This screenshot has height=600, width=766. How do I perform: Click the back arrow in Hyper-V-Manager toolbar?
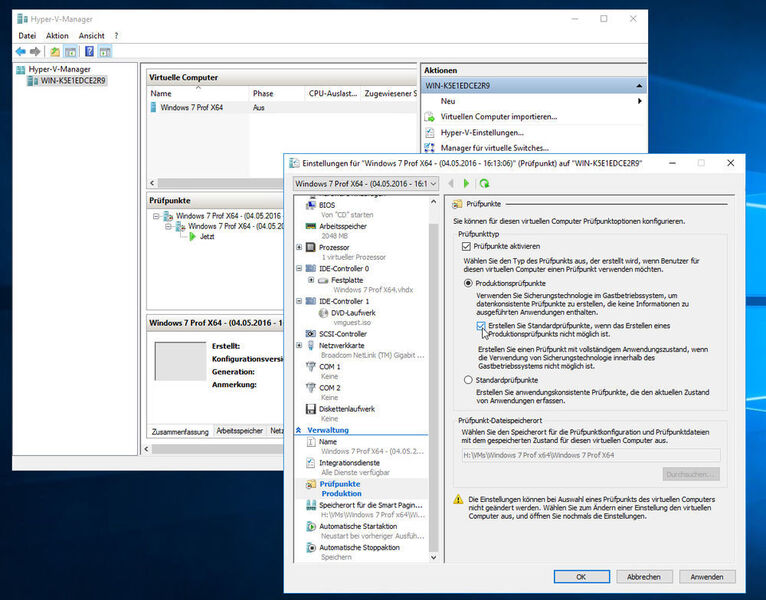point(21,51)
